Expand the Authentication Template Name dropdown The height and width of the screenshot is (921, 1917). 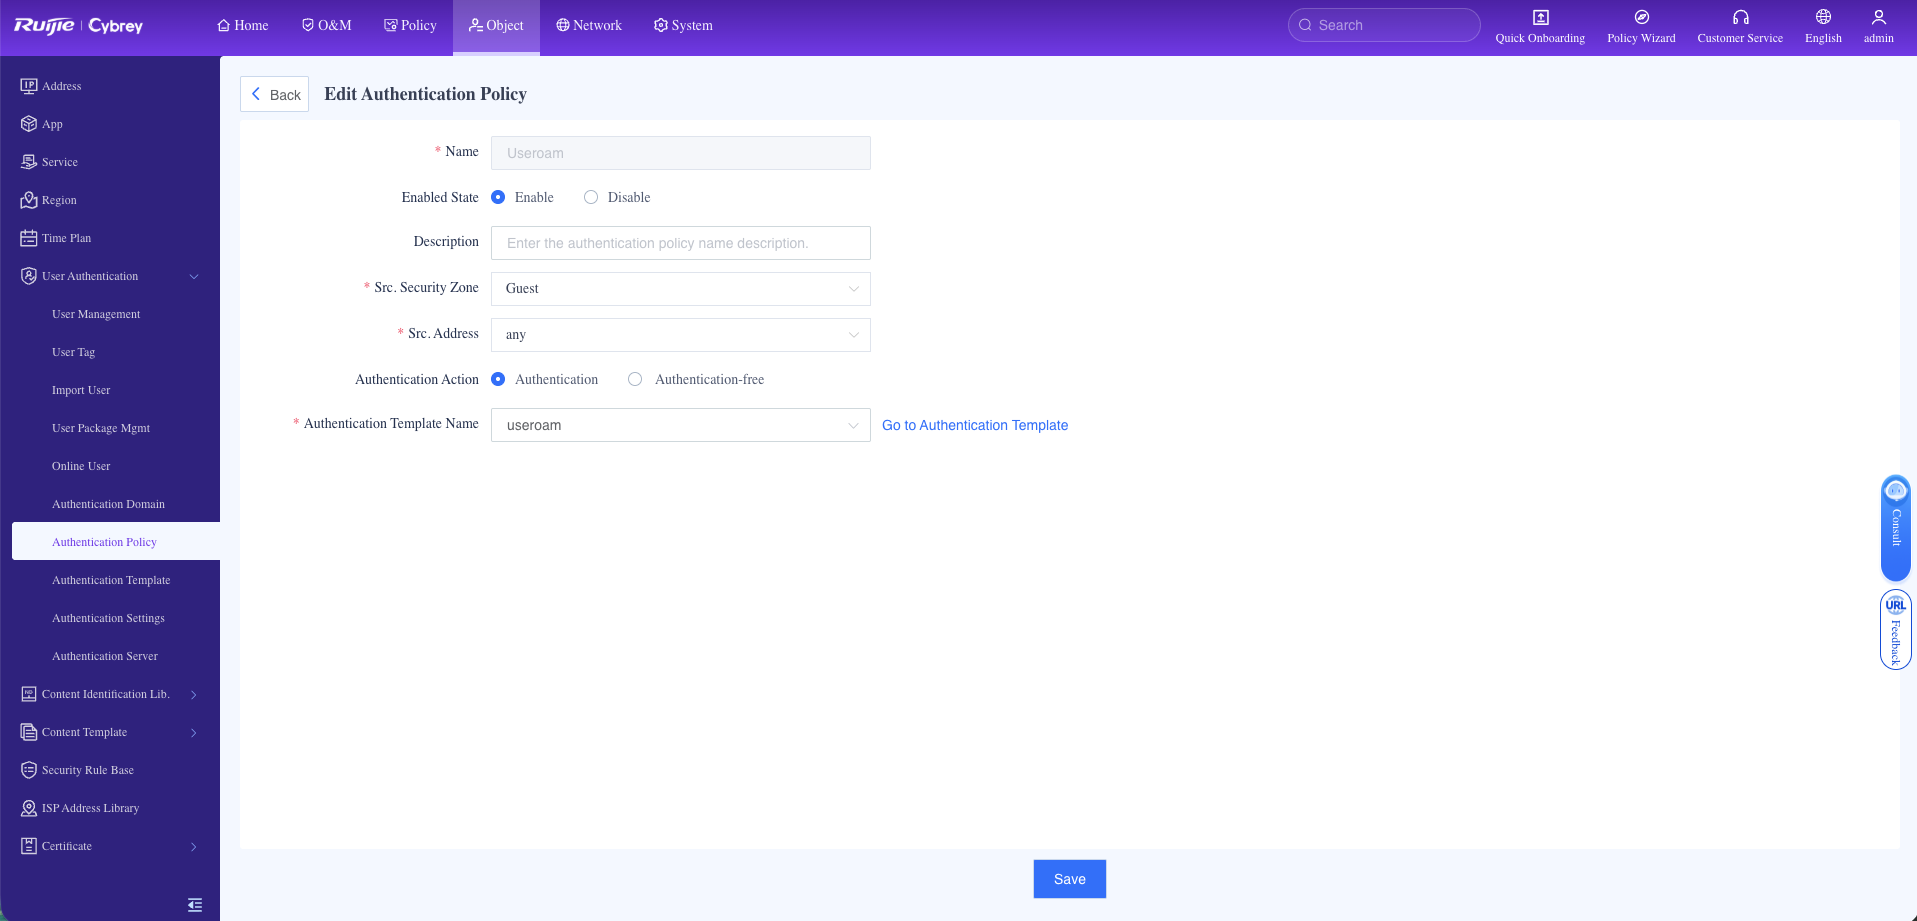click(x=680, y=425)
